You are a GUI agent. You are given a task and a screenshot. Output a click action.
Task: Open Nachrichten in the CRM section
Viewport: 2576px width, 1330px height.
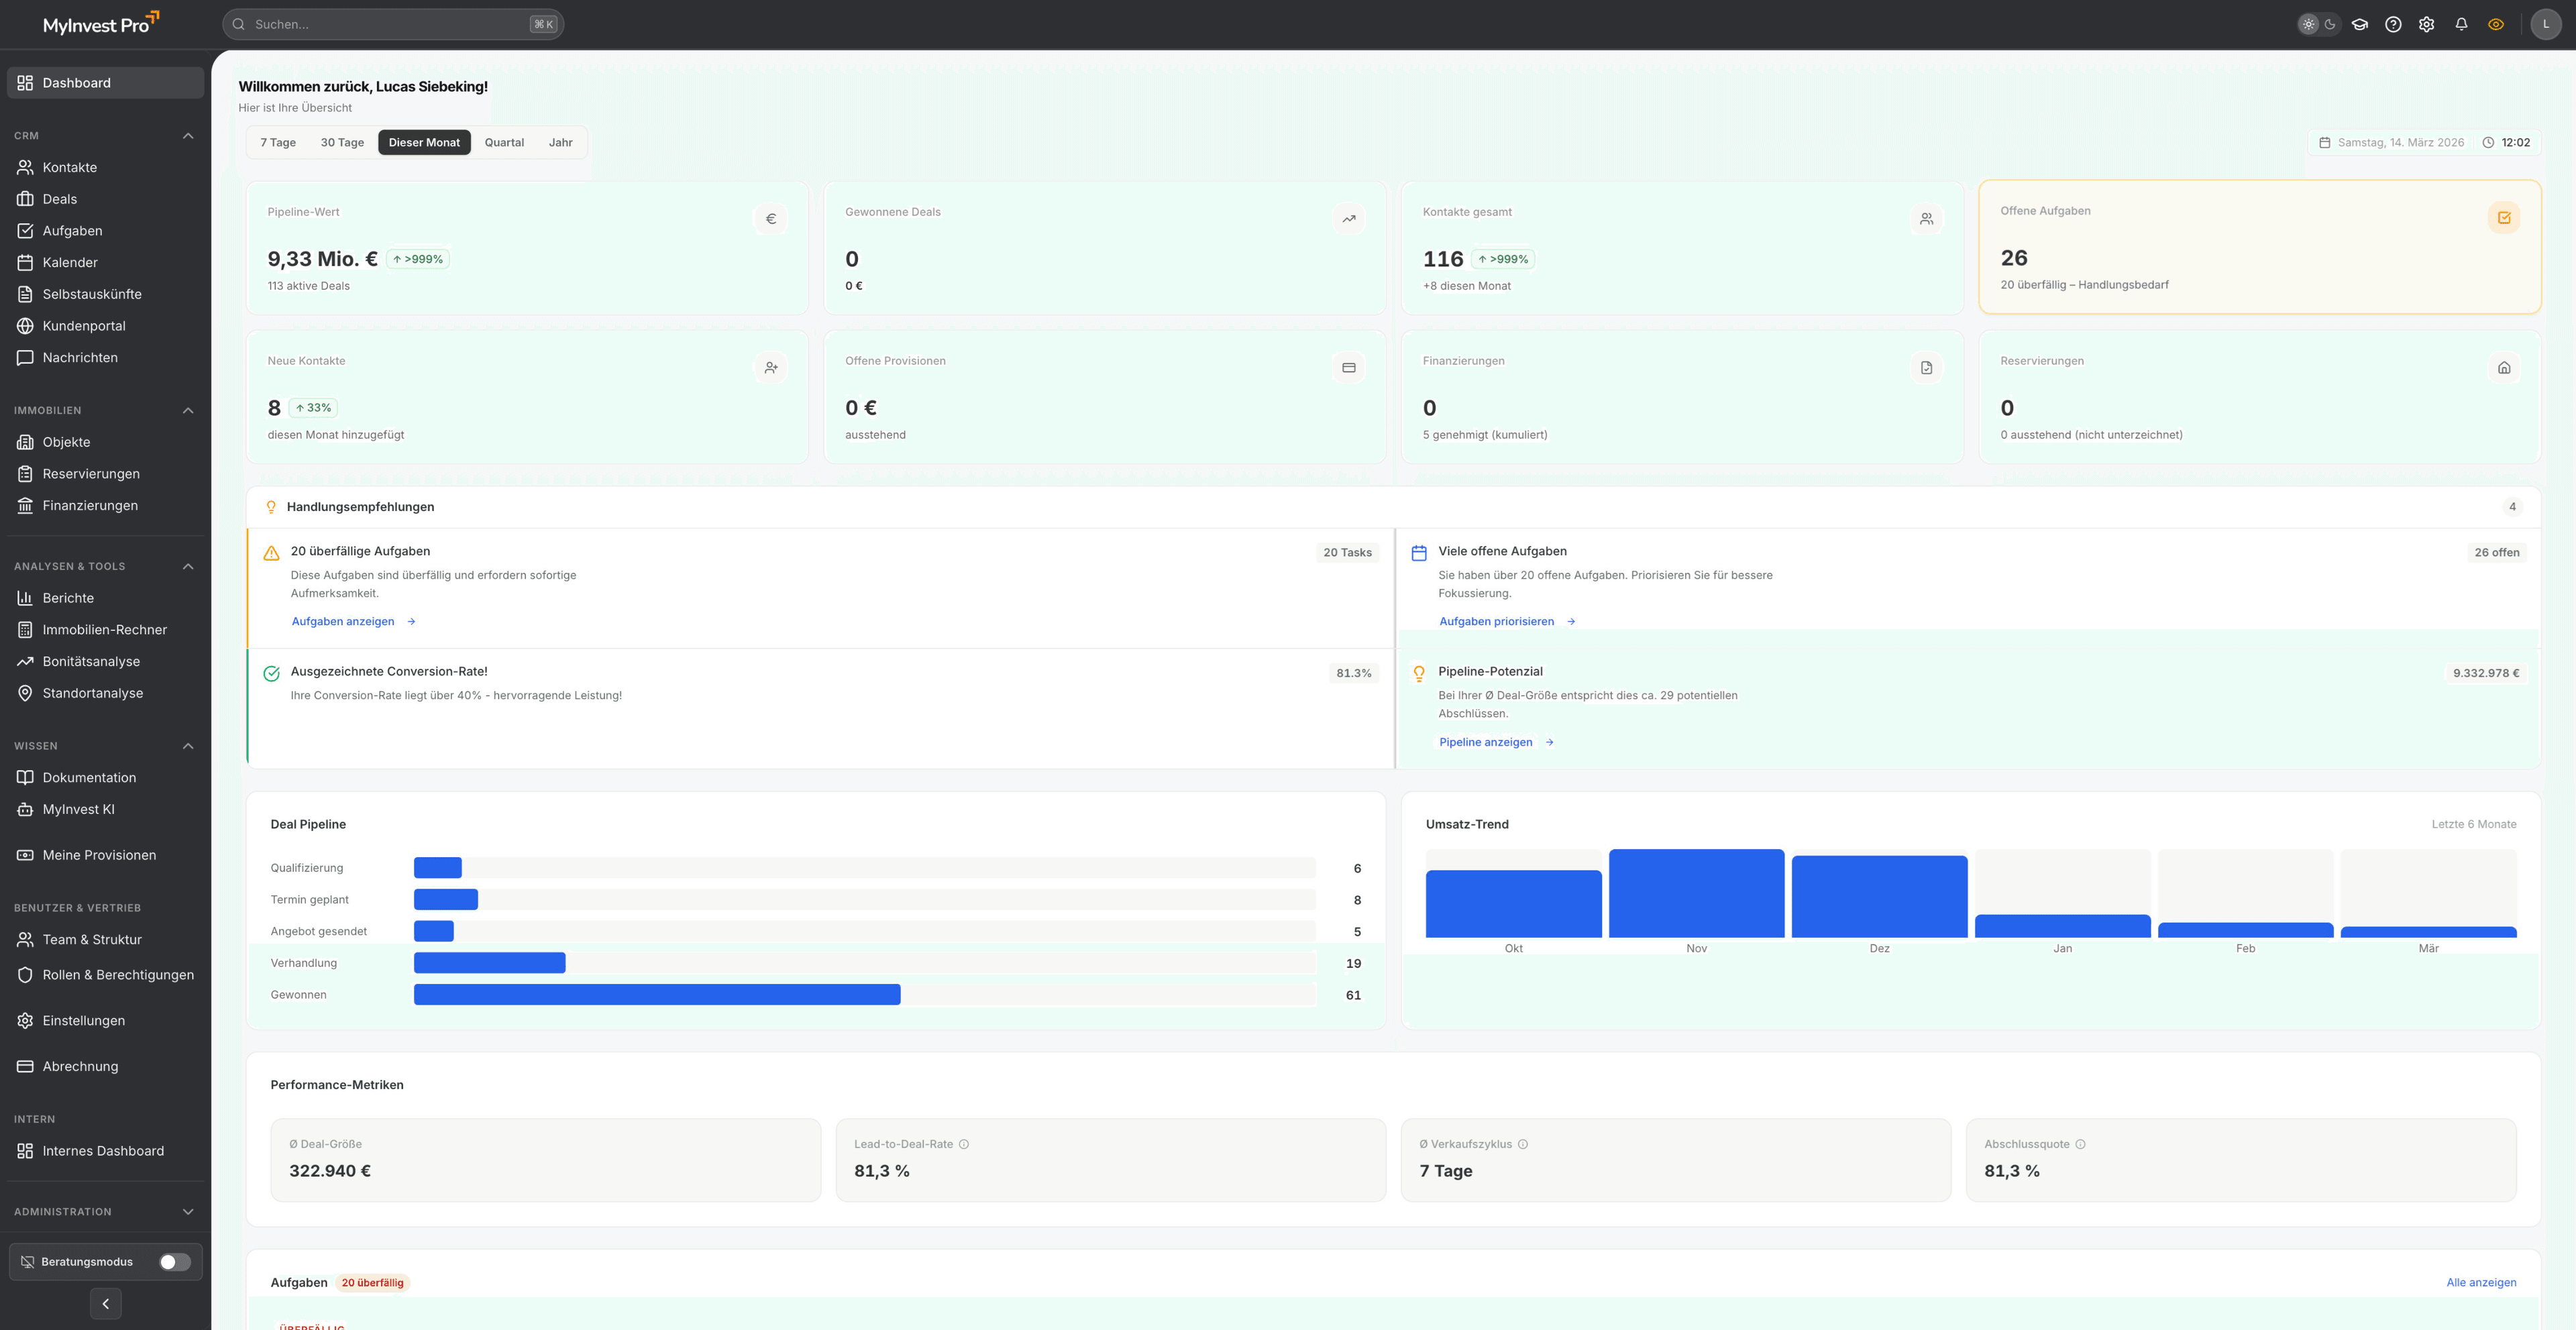[x=80, y=357]
